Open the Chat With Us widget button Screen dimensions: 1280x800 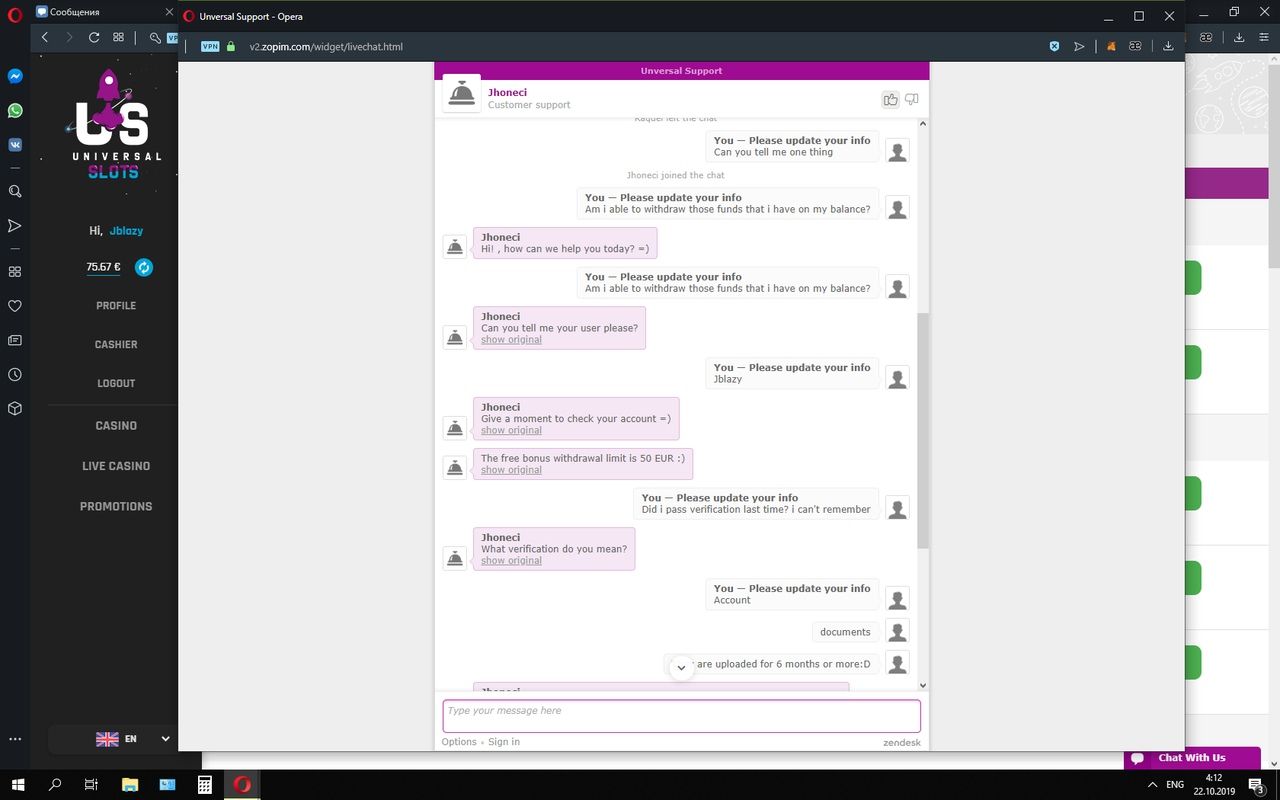1191,758
